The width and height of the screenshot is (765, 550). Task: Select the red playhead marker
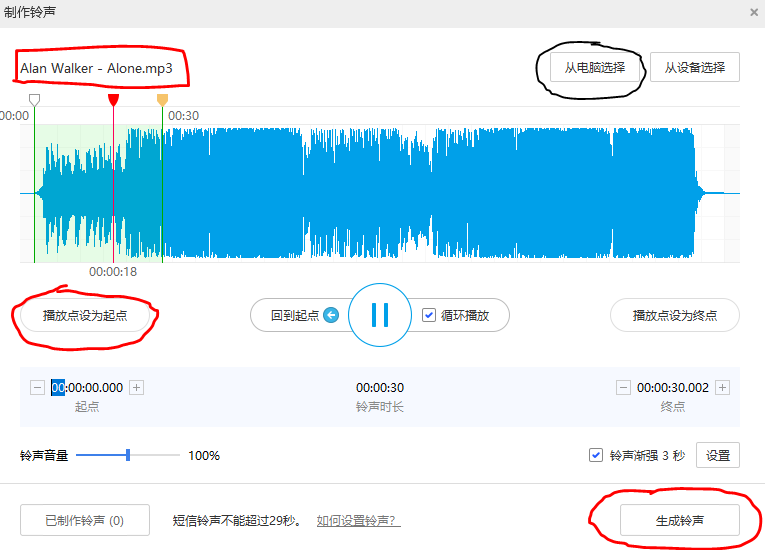(113, 100)
